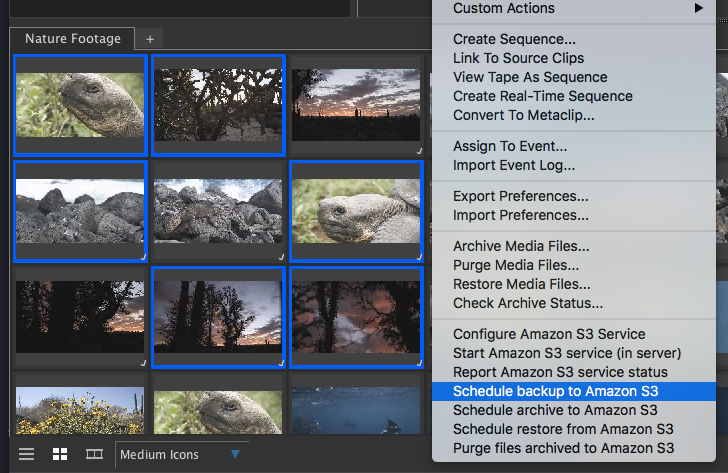This screenshot has height=473, width=728.
Task: Add a new tab with plus icon
Action: click(150, 39)
